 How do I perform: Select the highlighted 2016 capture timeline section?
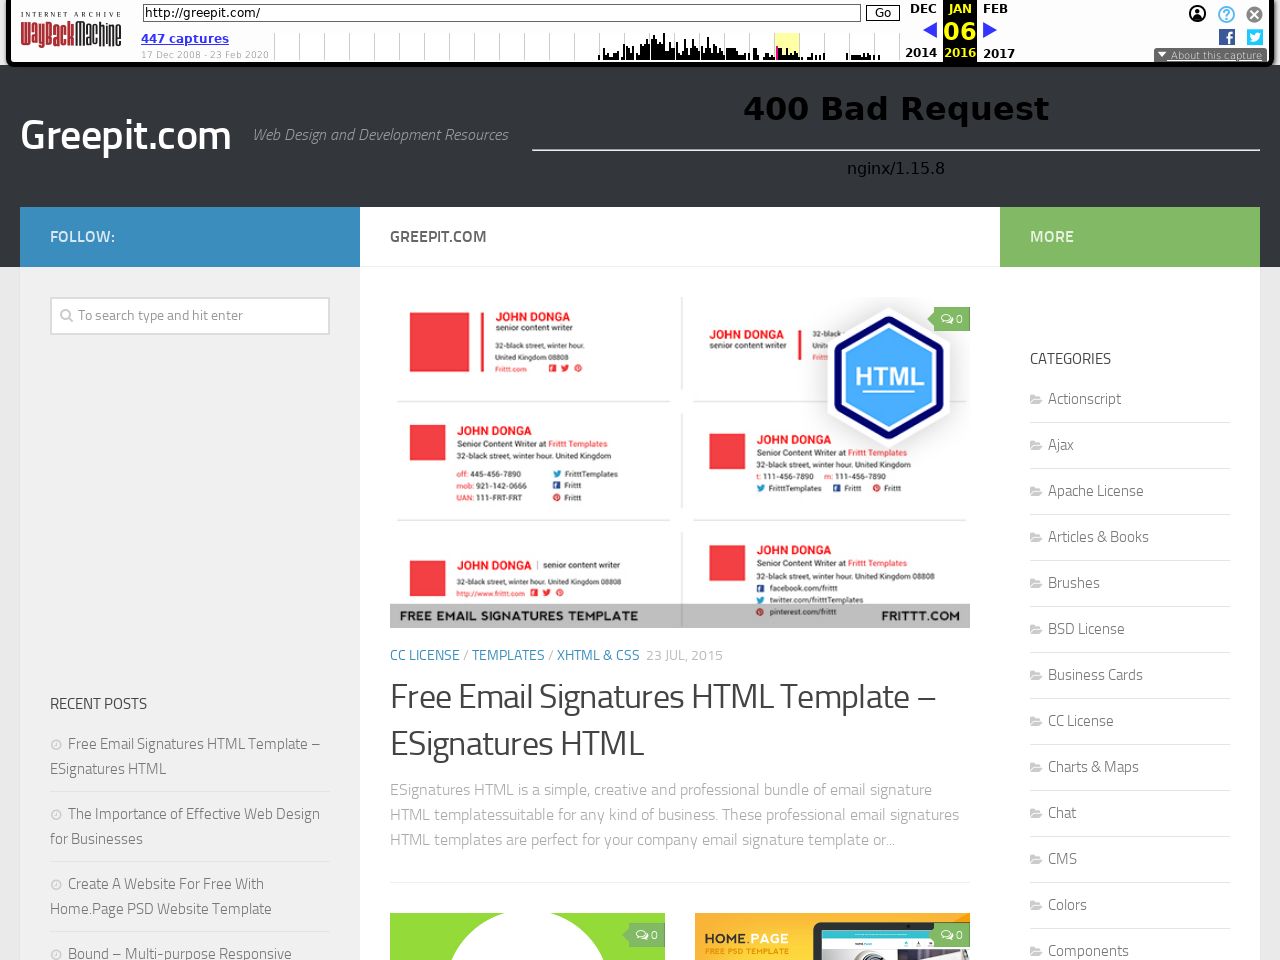[787, 46]
